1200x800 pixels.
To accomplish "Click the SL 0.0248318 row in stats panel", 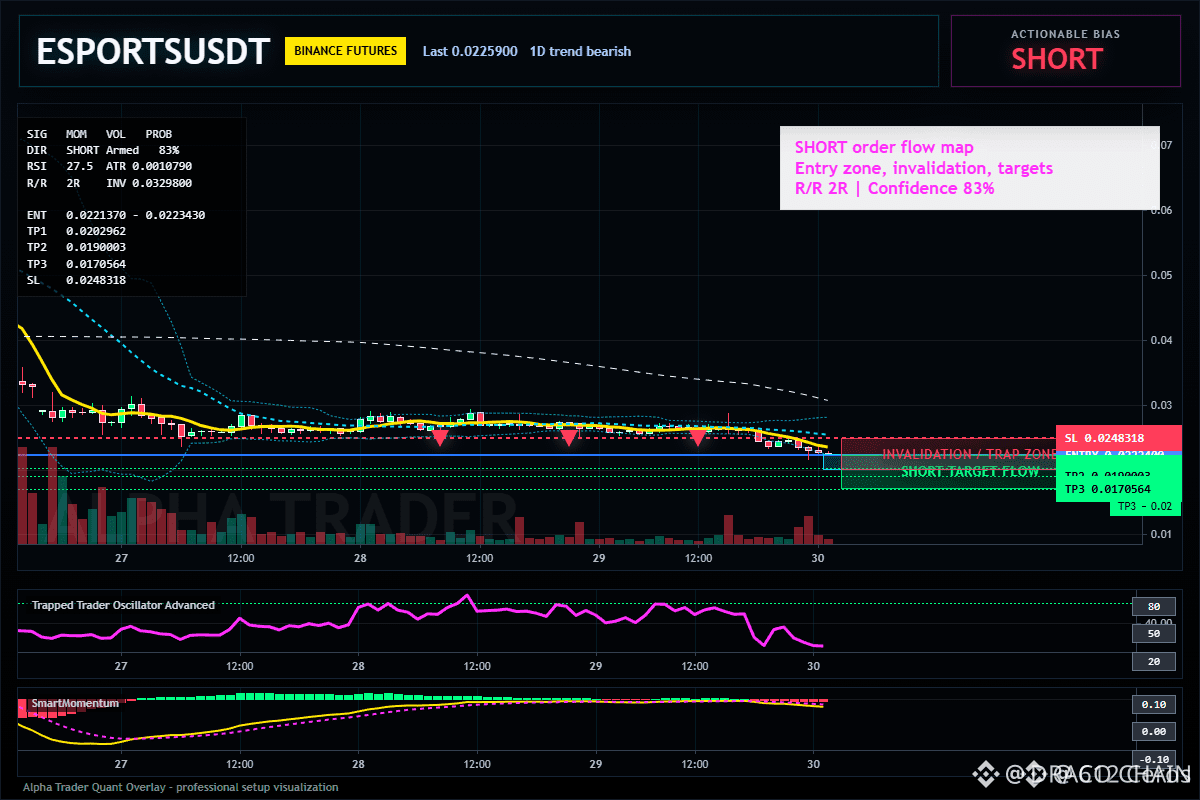I will coord(77,280).
